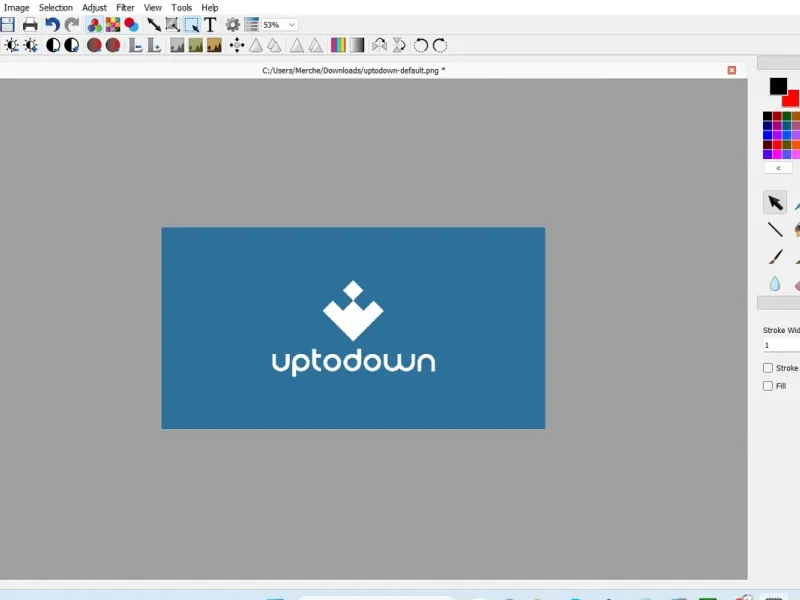This screenshot has height=600, width=800.
Task: Click the black diagonal double-arrow resize icon
Action: [154, 24]
